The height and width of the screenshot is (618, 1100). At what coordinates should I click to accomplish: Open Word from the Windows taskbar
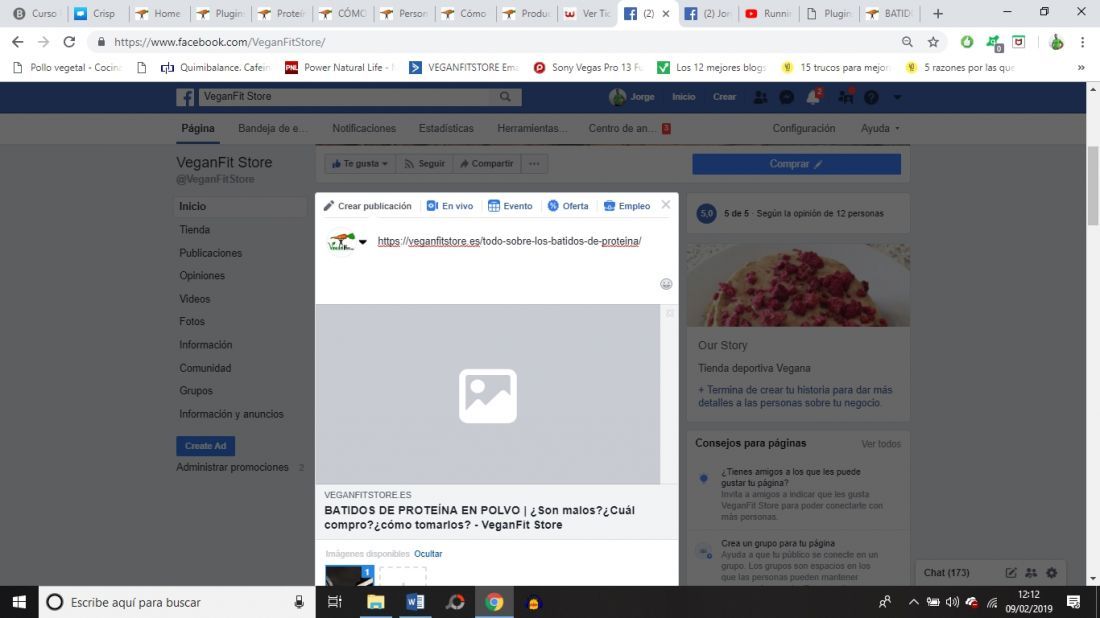pos(415,602)
